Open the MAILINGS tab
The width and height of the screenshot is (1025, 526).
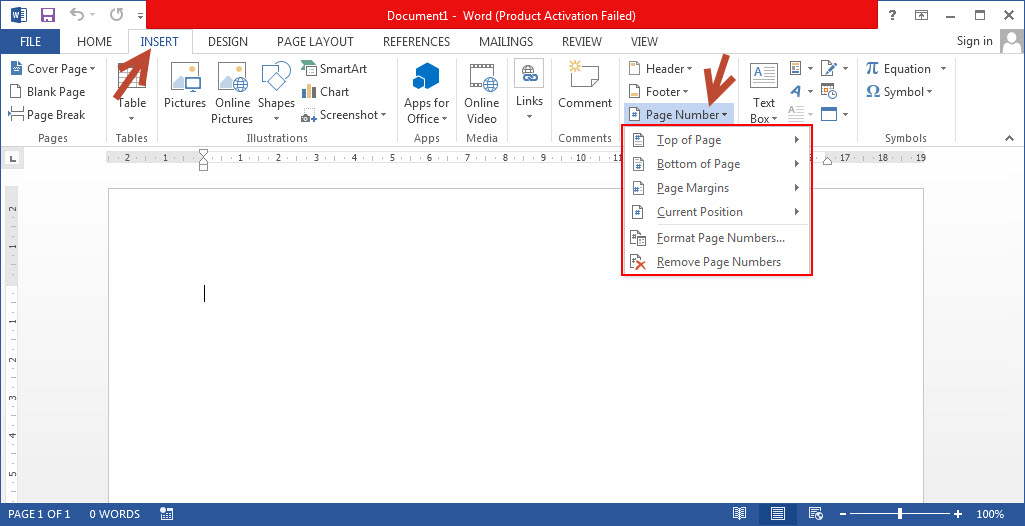tap(506, 41)
